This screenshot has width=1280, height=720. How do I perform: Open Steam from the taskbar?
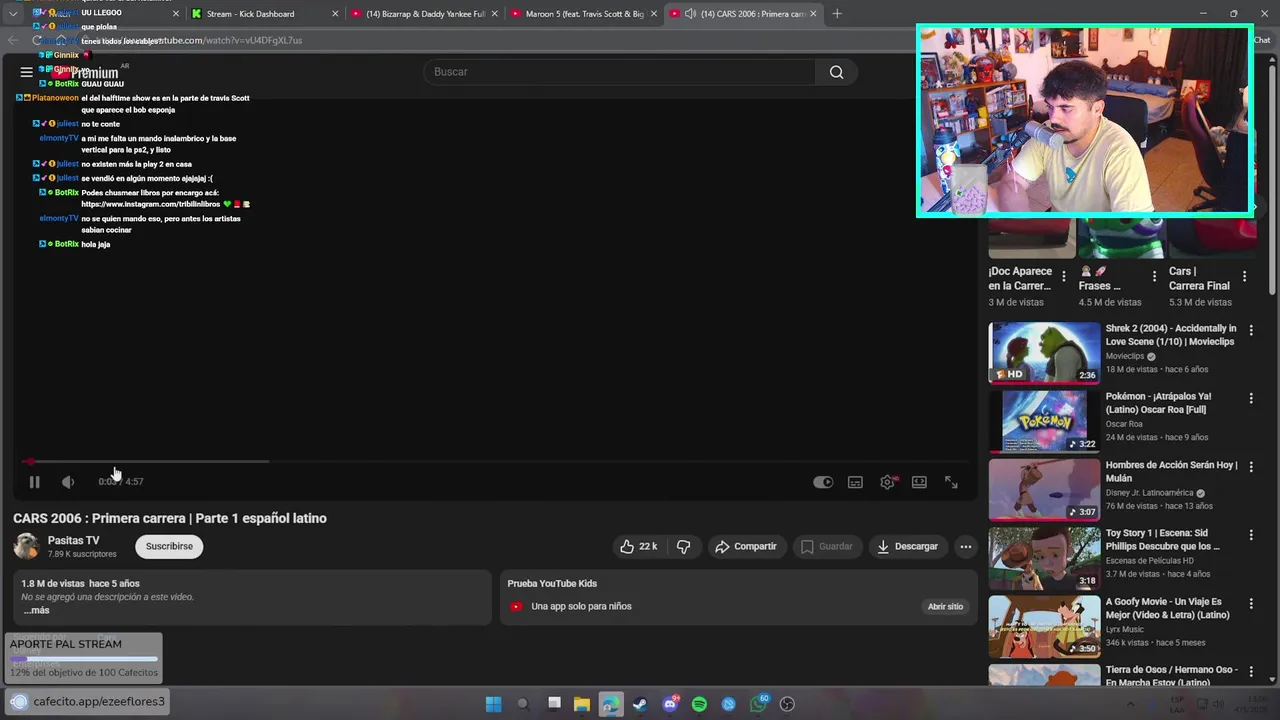640,704
